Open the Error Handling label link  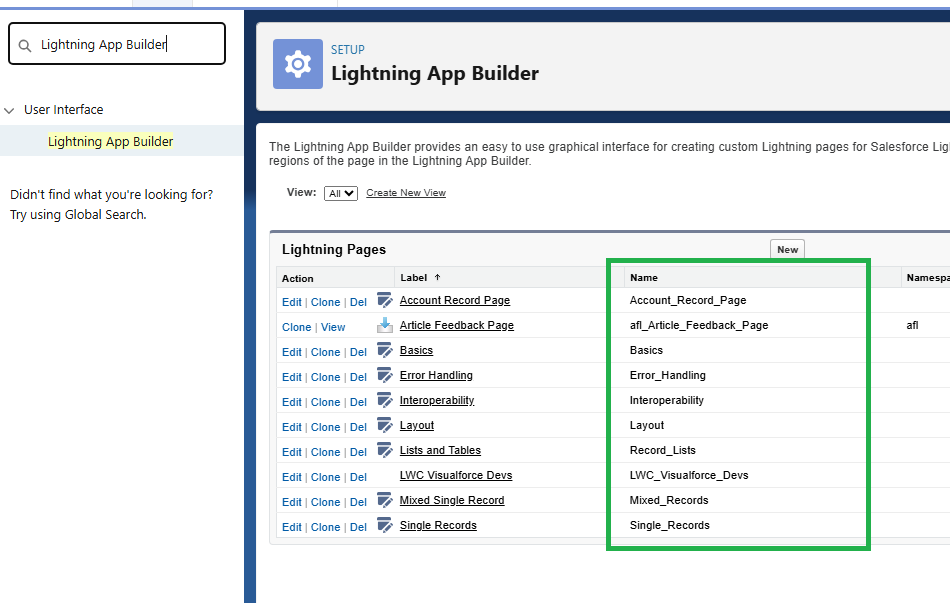[436, 375]
